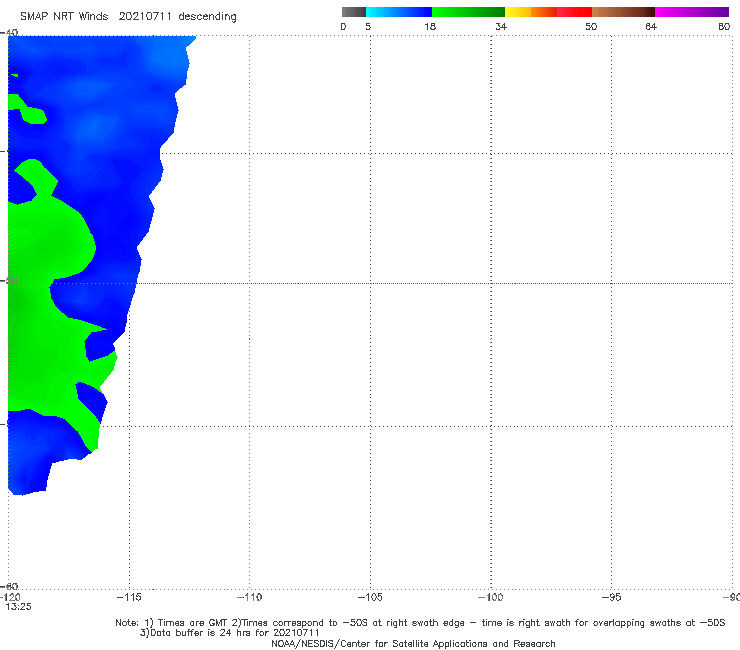The image size is (740, 650).
Task: Click the '-95' longitude axis label
Action: 611,598
